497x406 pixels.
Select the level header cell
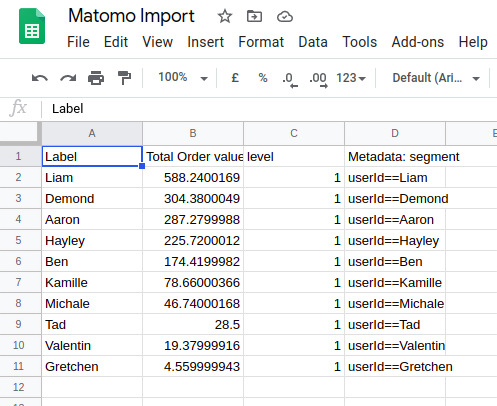294,156
